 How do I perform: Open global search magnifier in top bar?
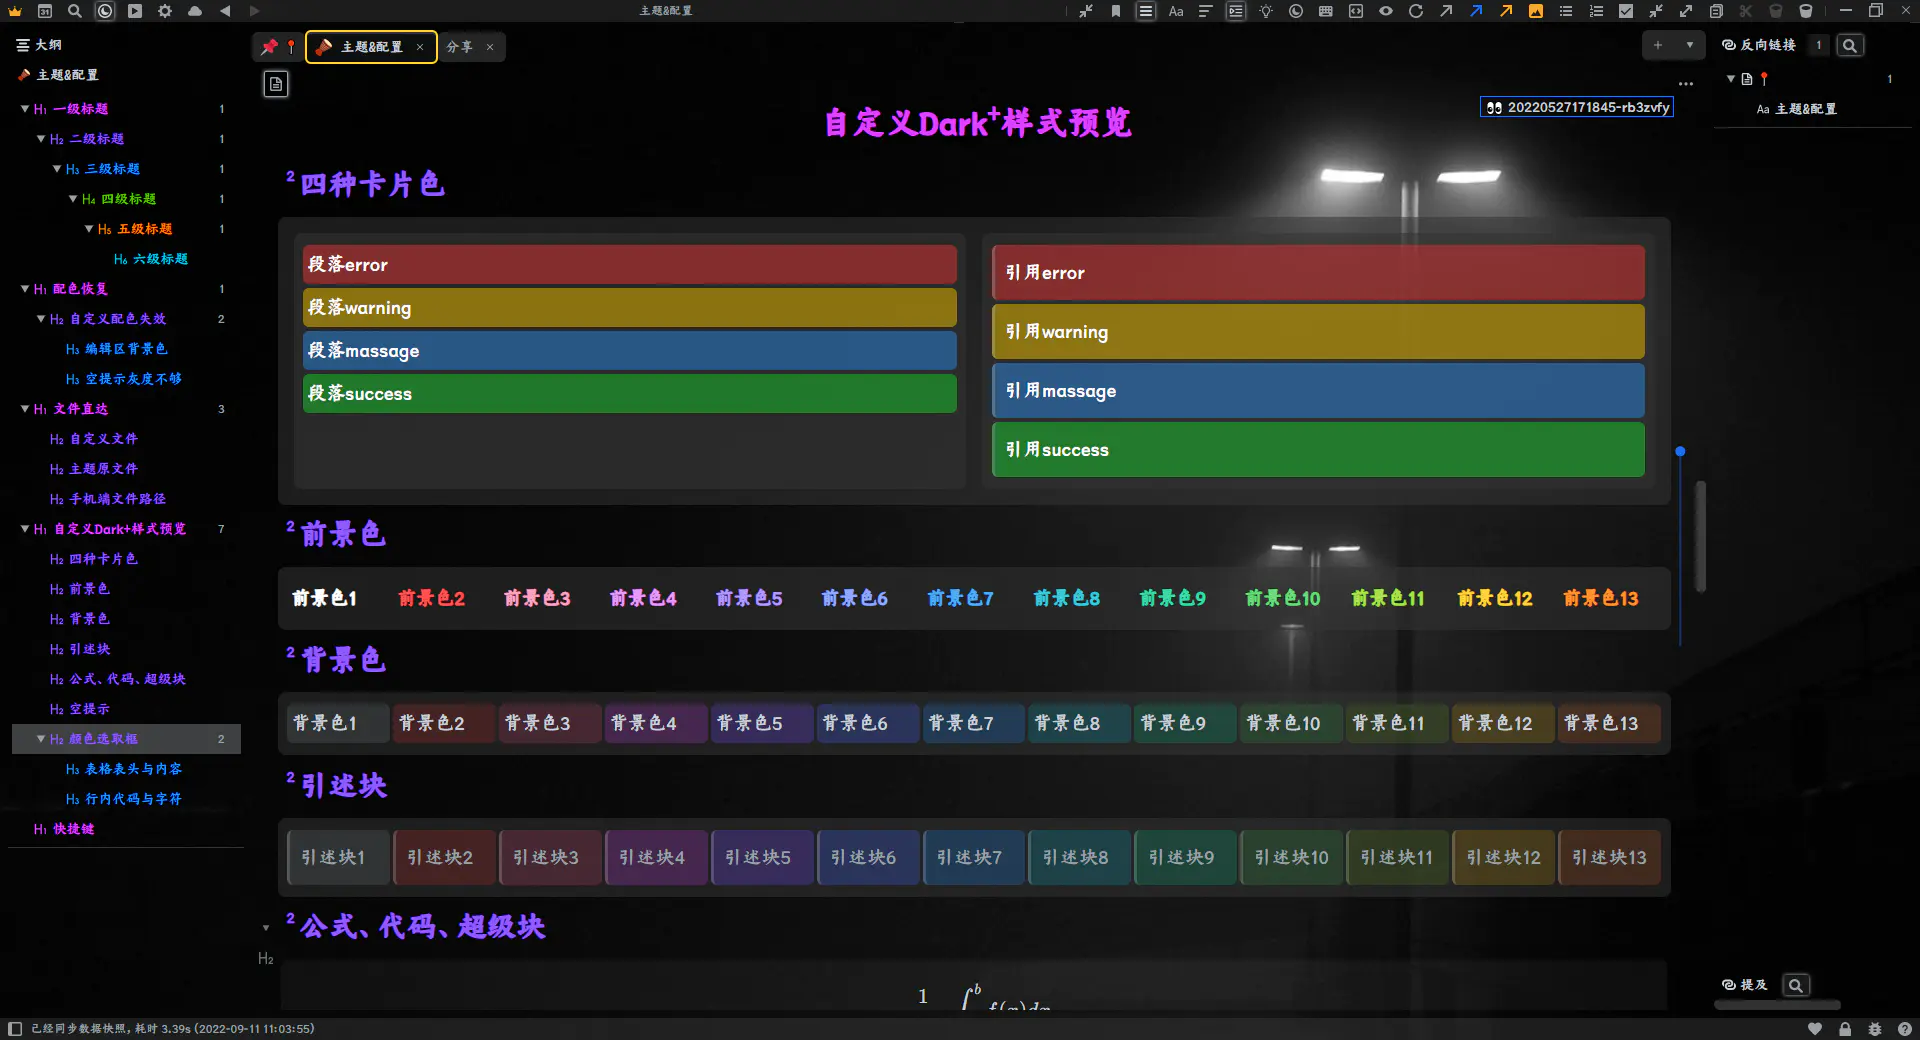click(x=75, y=11)
